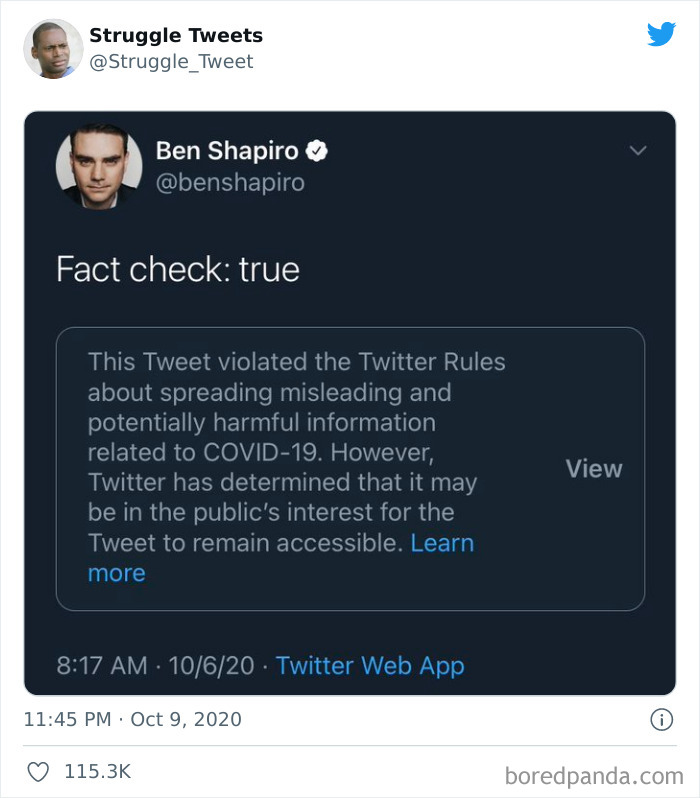Click the @Struggle_Tweet handle

pos(171,62)
